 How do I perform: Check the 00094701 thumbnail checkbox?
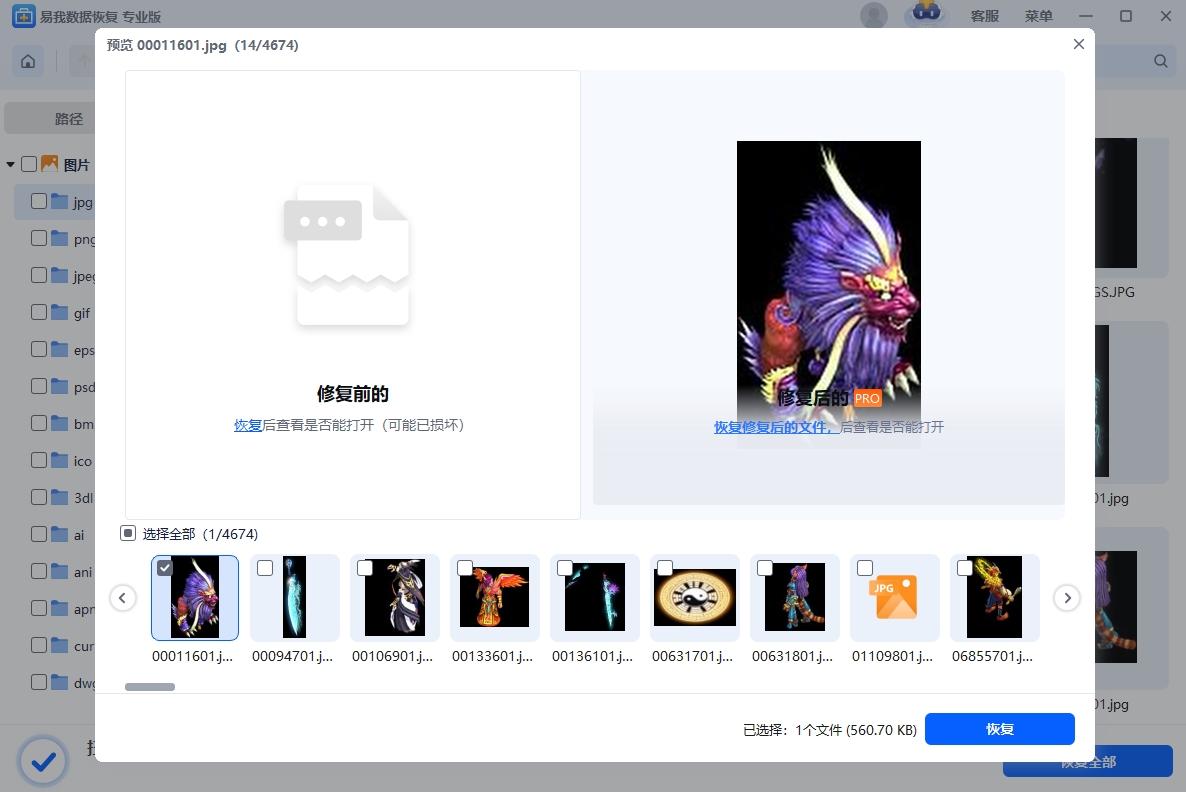(265, 567)
